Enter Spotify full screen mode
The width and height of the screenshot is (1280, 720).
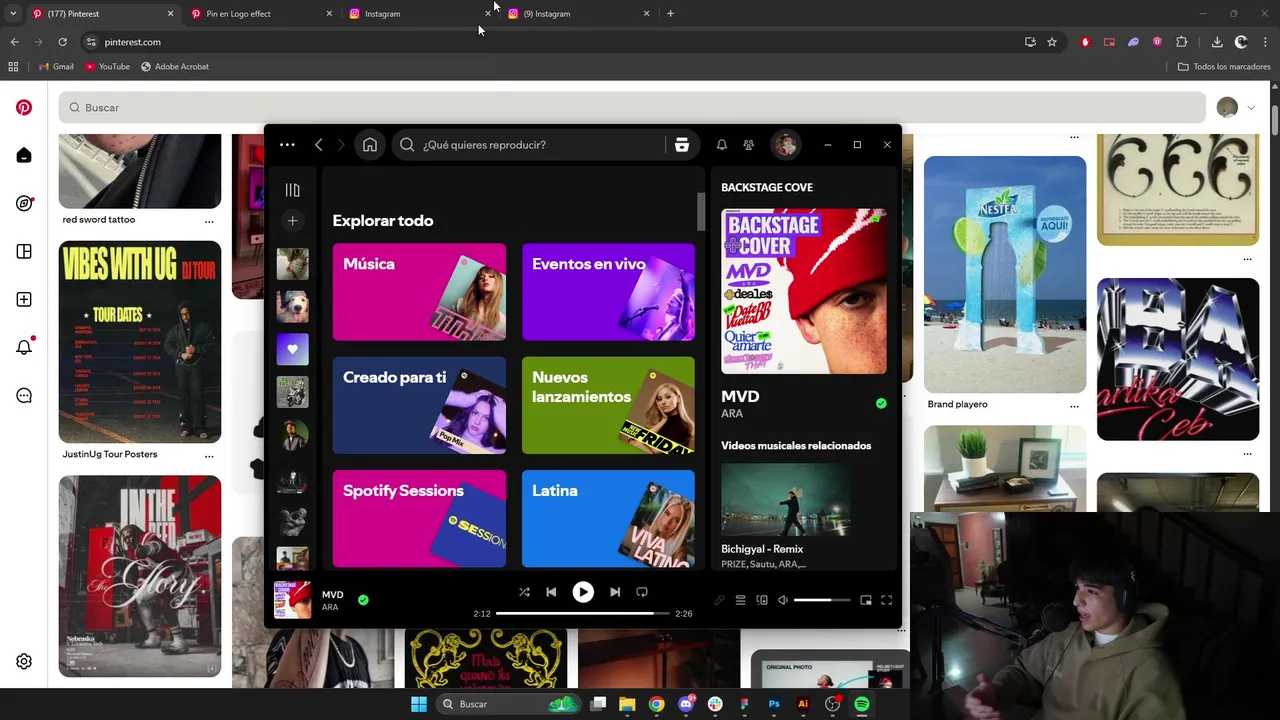click(x=887, y=600)
